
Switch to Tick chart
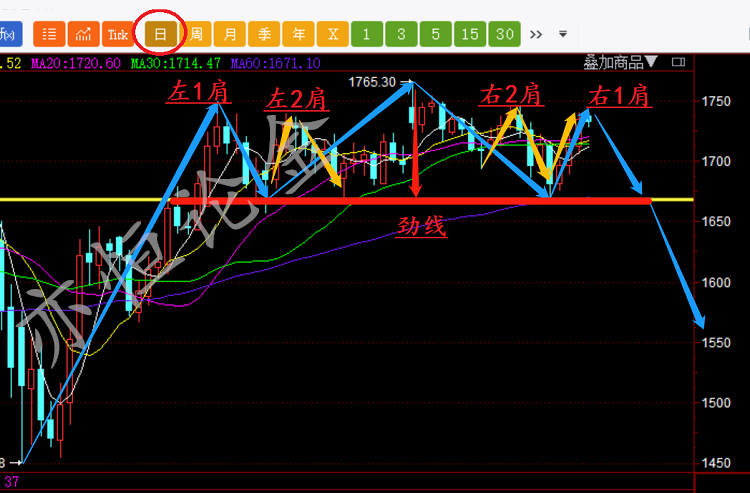point(118,34)
